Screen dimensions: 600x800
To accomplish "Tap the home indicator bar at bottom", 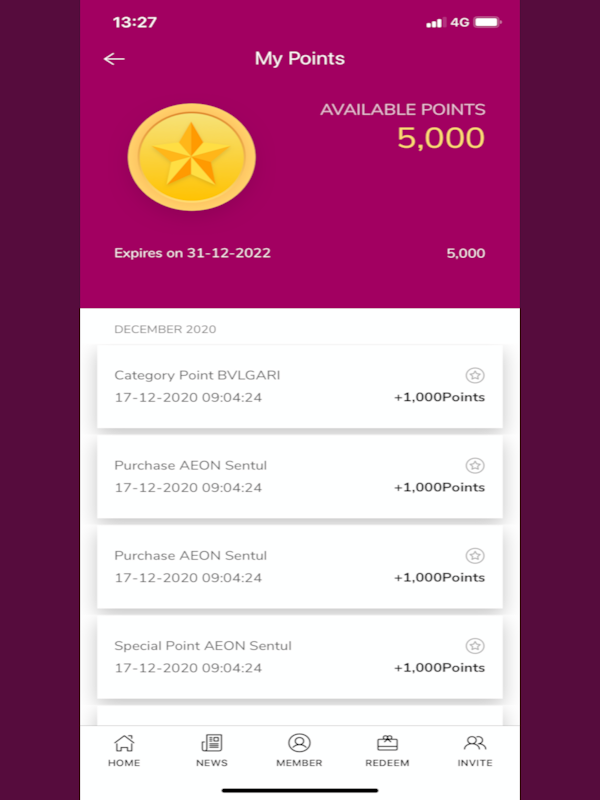I will [x=300, y=791].
